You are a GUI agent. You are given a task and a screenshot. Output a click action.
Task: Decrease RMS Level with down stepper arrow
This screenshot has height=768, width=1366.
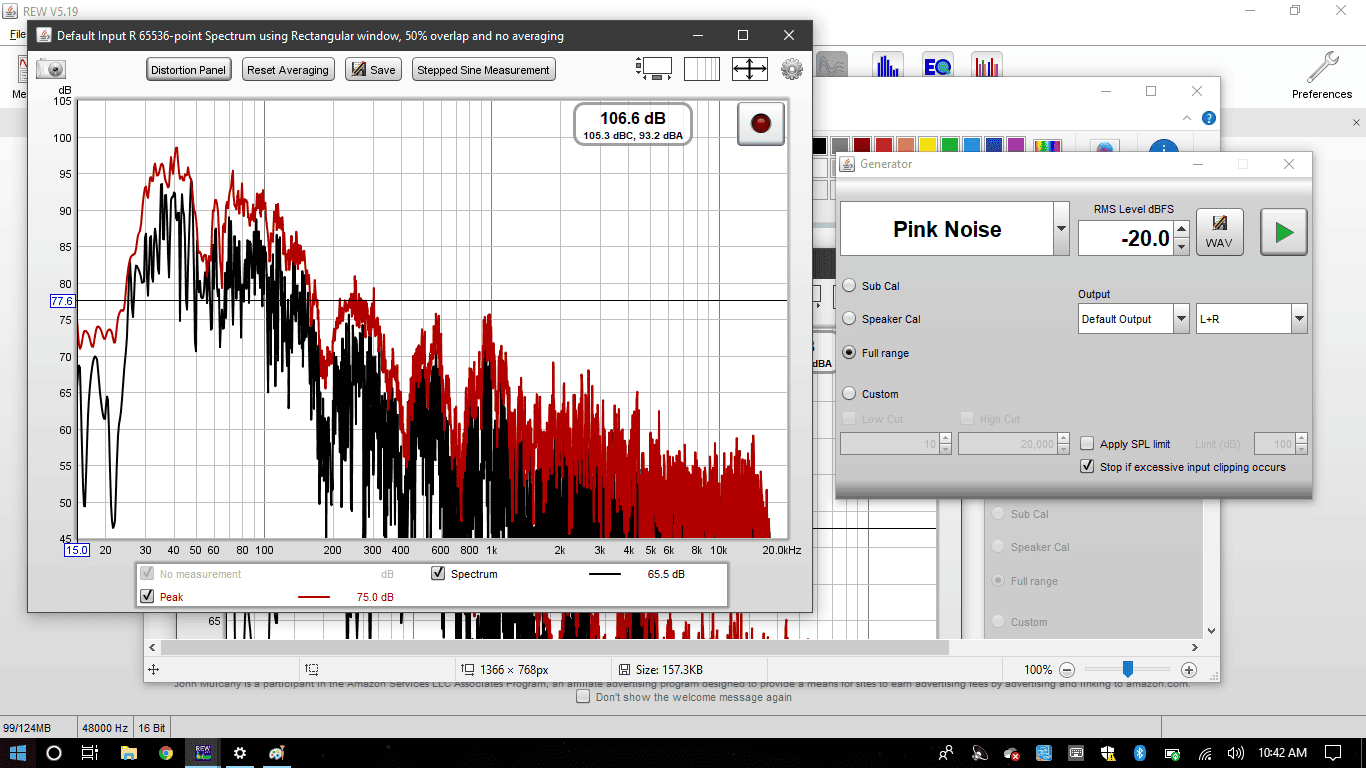[1181, 247]
